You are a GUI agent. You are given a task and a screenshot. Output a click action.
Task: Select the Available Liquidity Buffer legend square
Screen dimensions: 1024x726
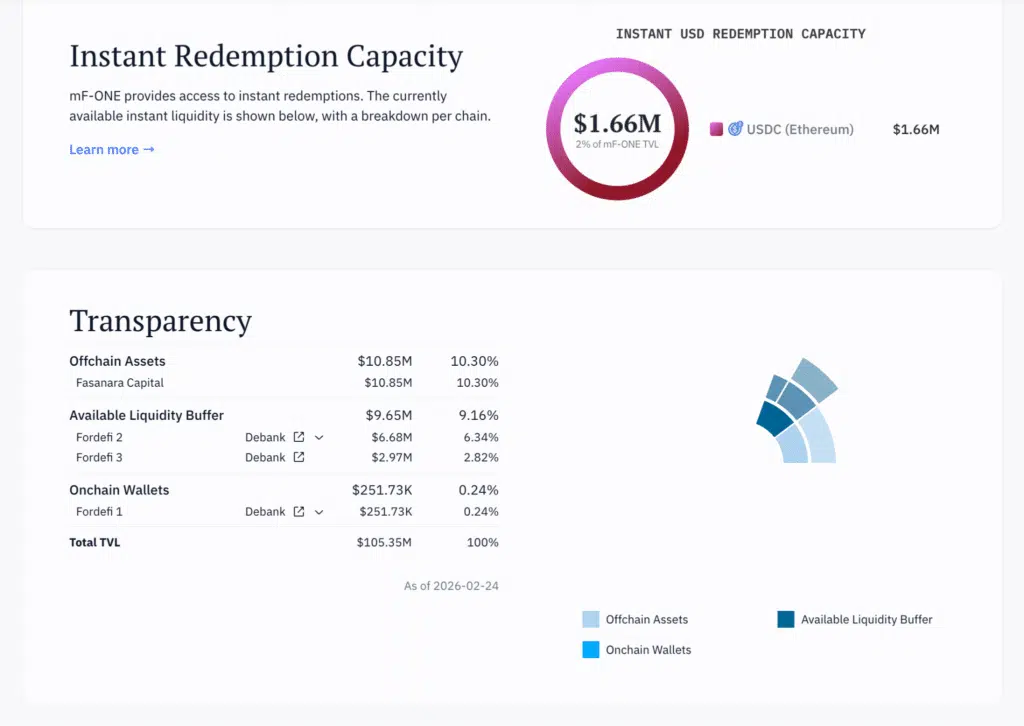pos(787,619)
